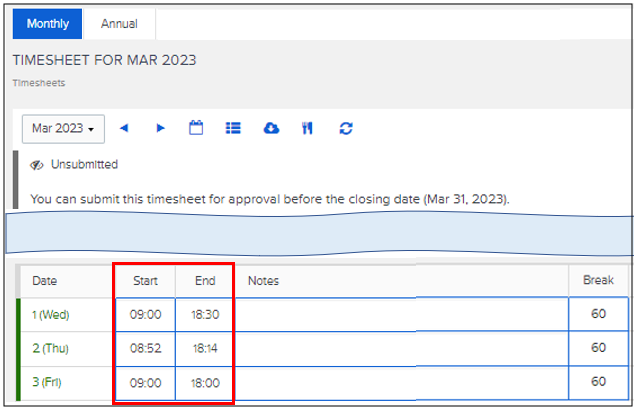Screen dimensions: 634x408
Task: Click the Notes column header
Action: [x=263, y=281]
